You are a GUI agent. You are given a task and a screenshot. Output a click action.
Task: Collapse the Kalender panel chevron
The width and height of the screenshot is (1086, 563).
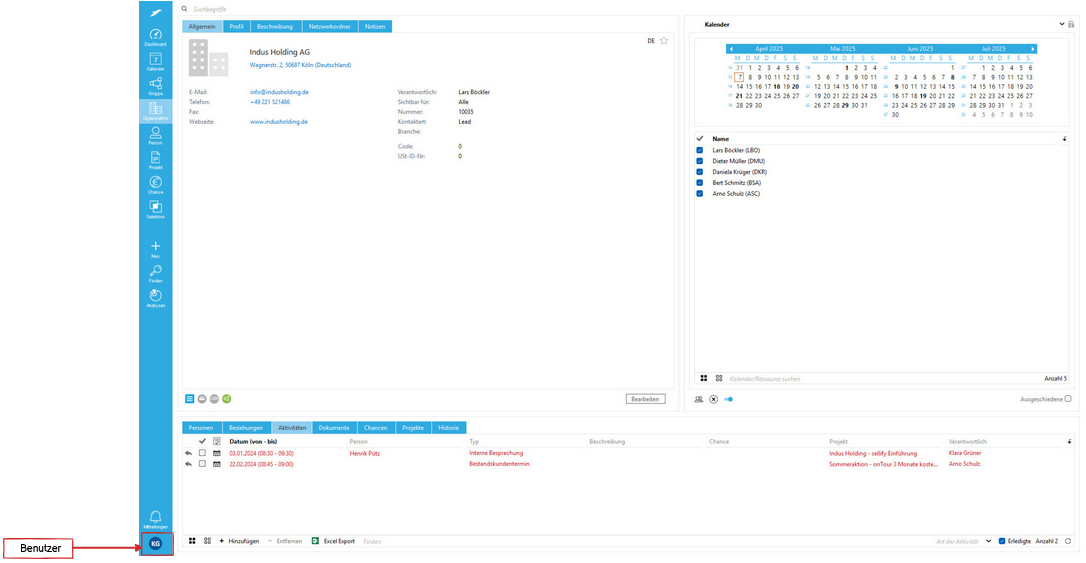pos(1060,24)
